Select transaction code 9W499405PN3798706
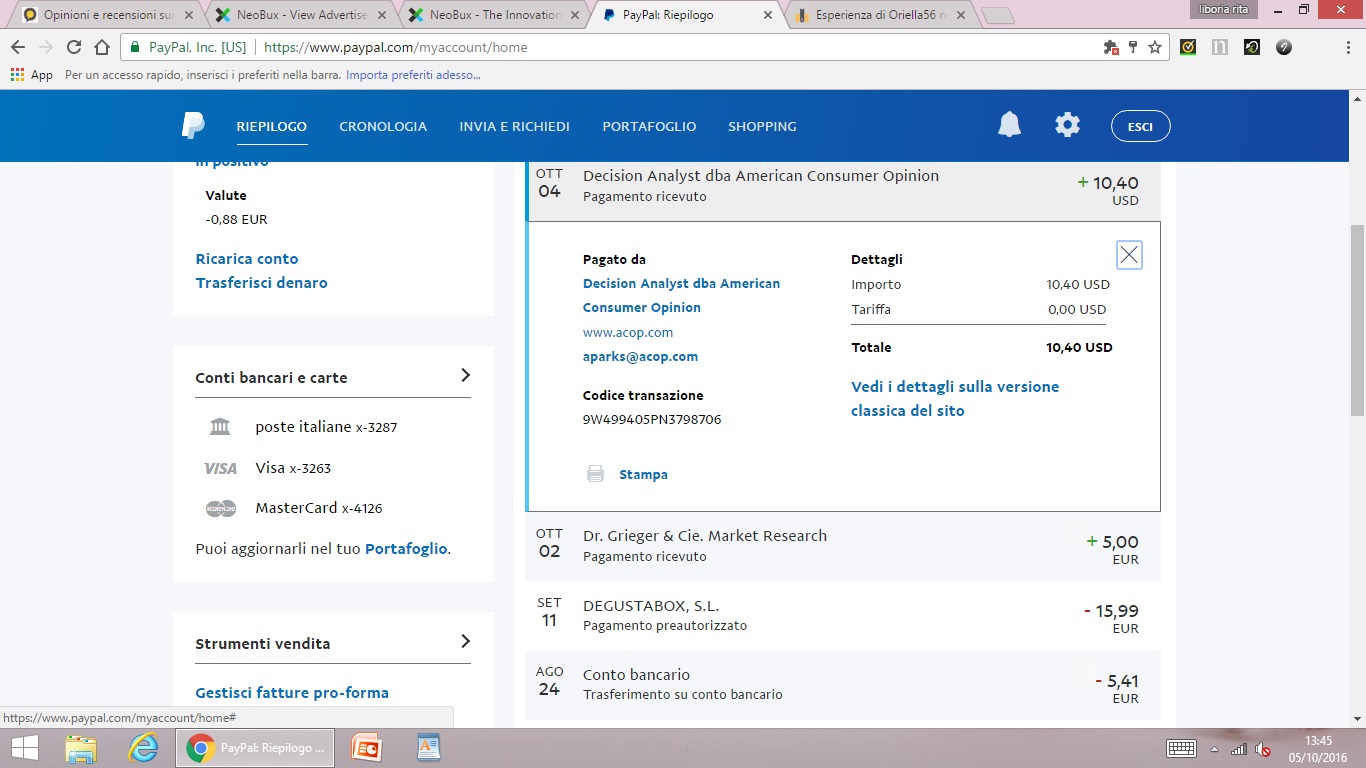 pyautogui.click(x=652, y=419)
